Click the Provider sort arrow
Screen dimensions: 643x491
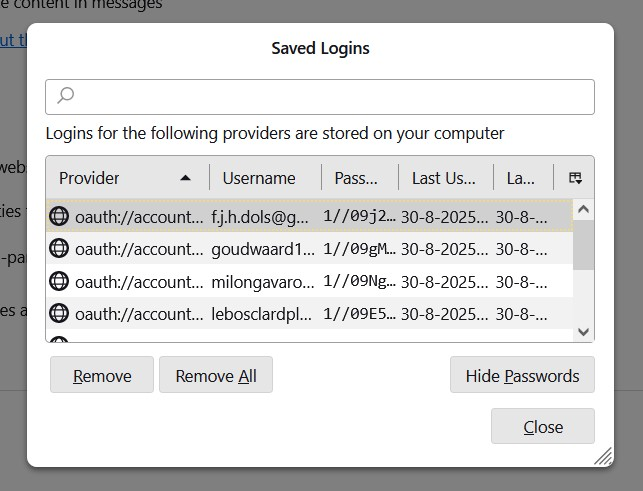(185, 178)
